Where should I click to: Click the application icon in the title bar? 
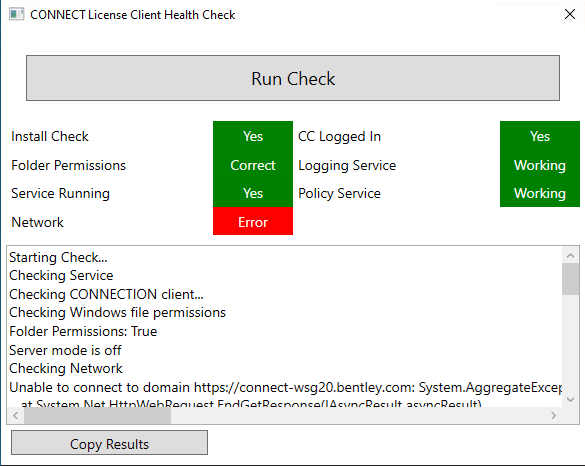point(16,15)
